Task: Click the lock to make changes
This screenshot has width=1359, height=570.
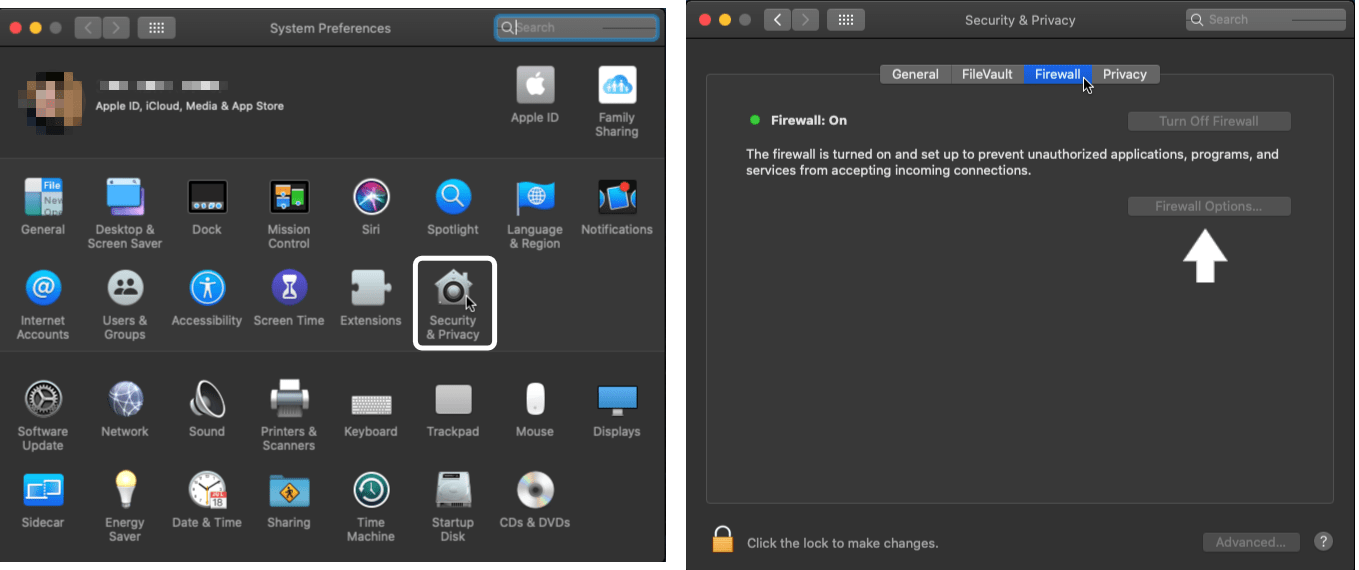Action: coord(722,540)
